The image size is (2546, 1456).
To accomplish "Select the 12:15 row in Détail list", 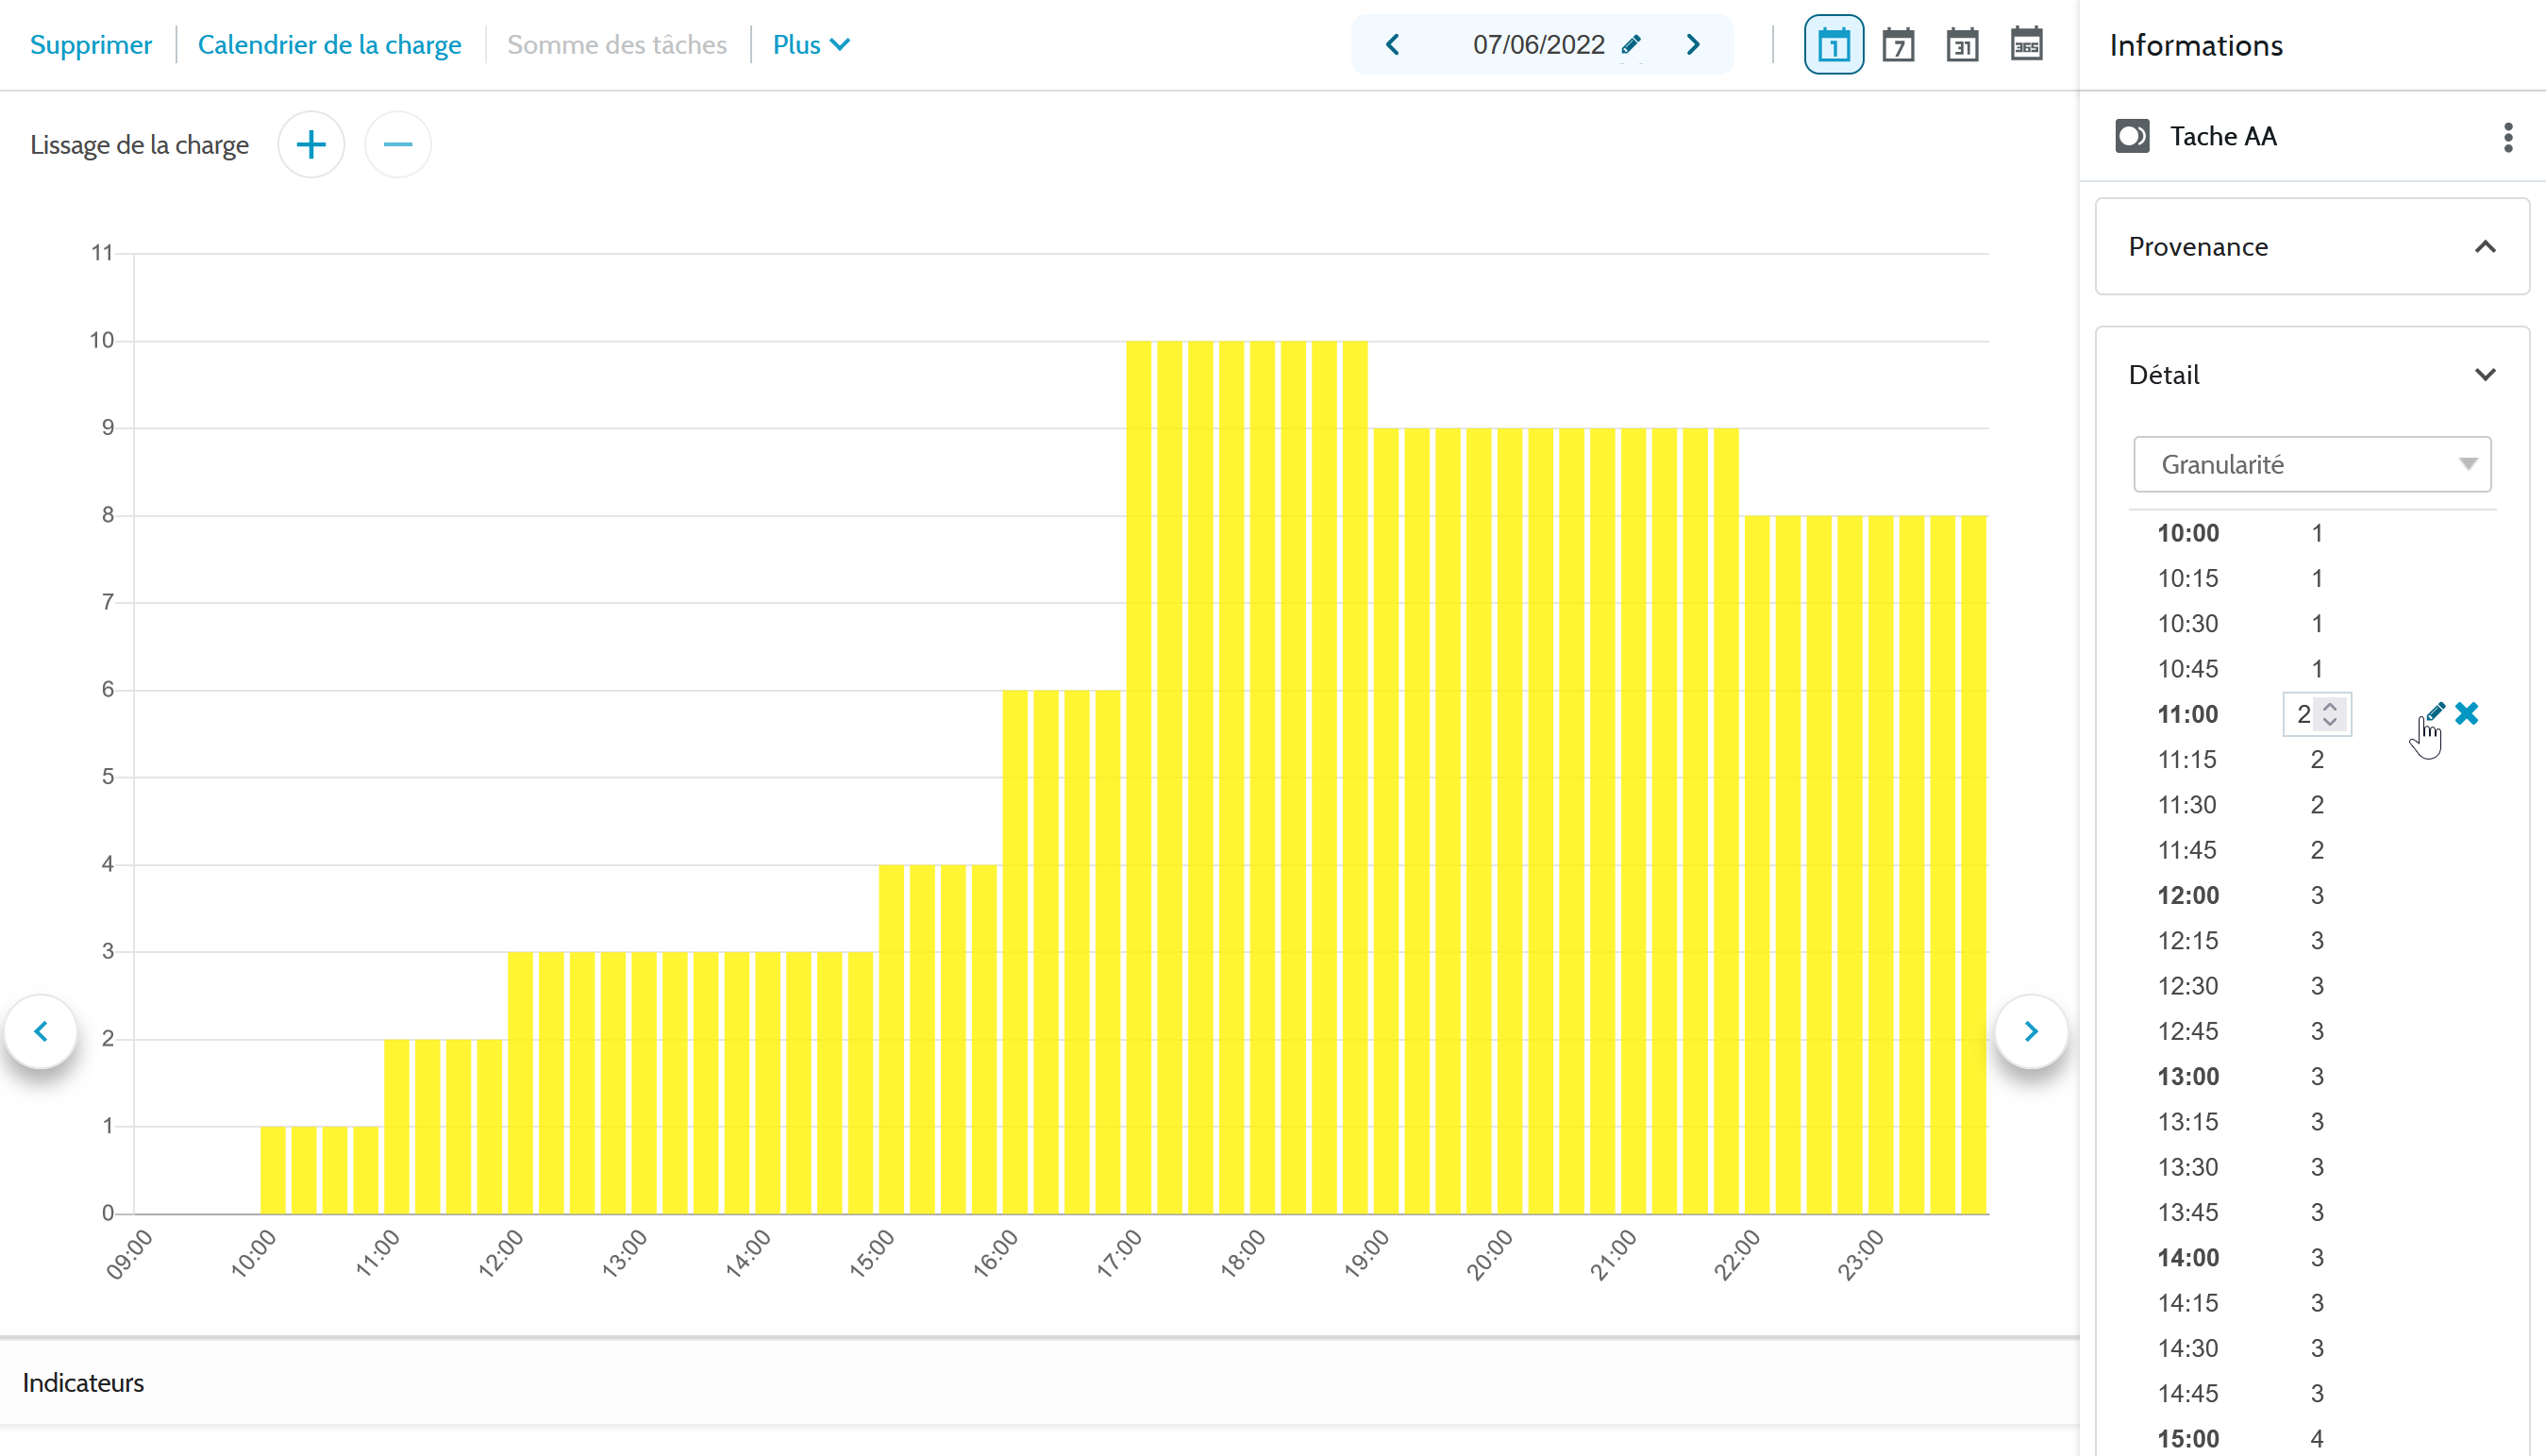I will point(2312,940).
